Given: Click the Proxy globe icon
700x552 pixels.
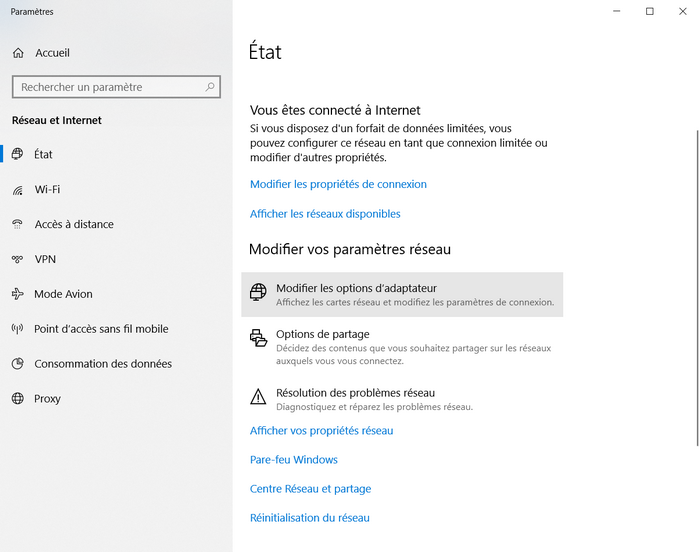Looking at the screenshot, I should [17, 398].
